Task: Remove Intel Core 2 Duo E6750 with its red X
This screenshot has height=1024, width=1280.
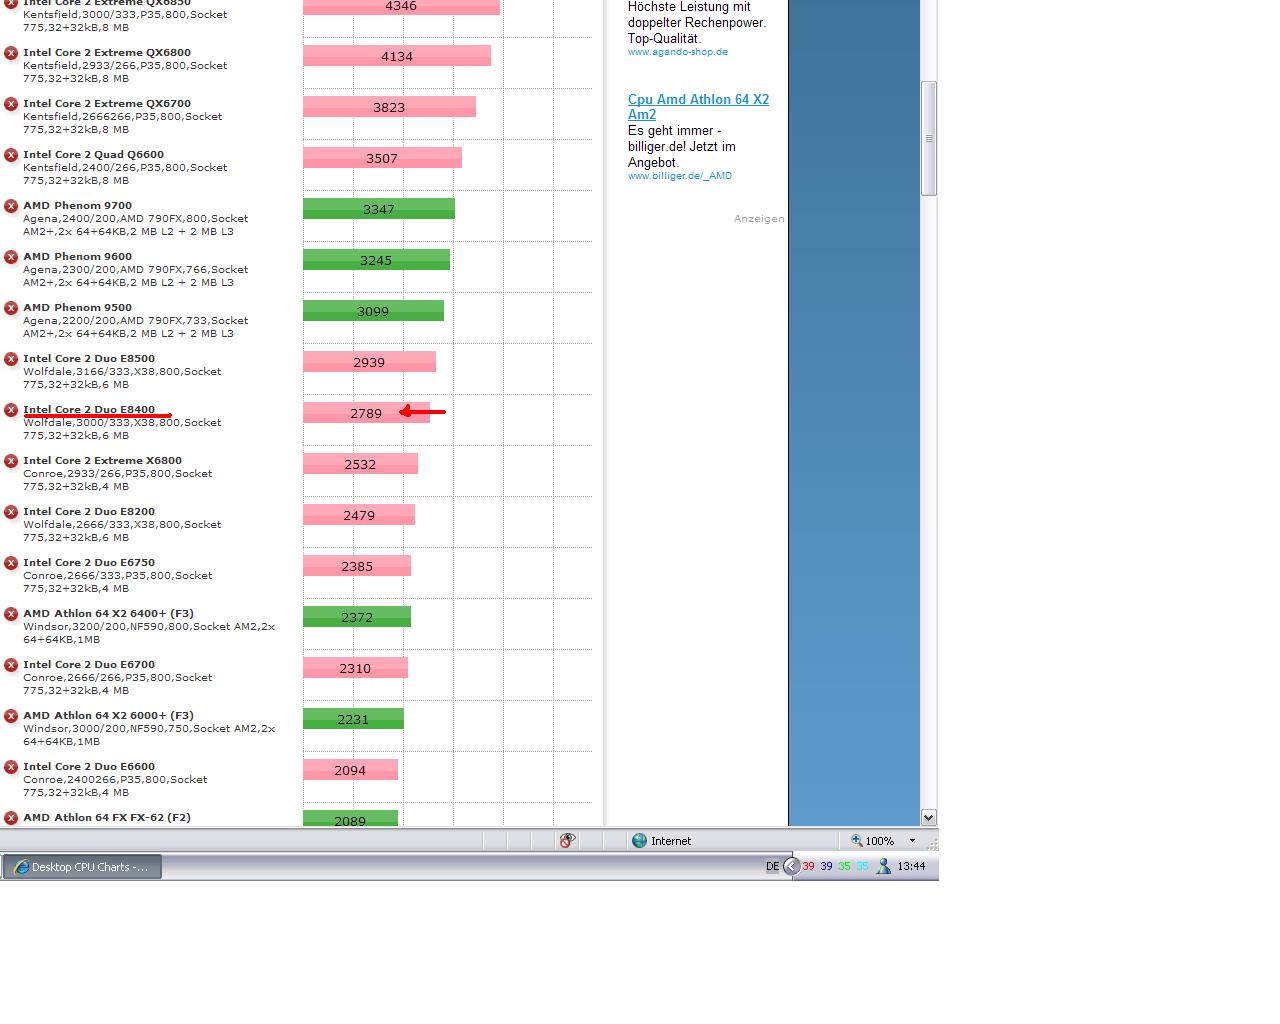Action: point(11,563)
